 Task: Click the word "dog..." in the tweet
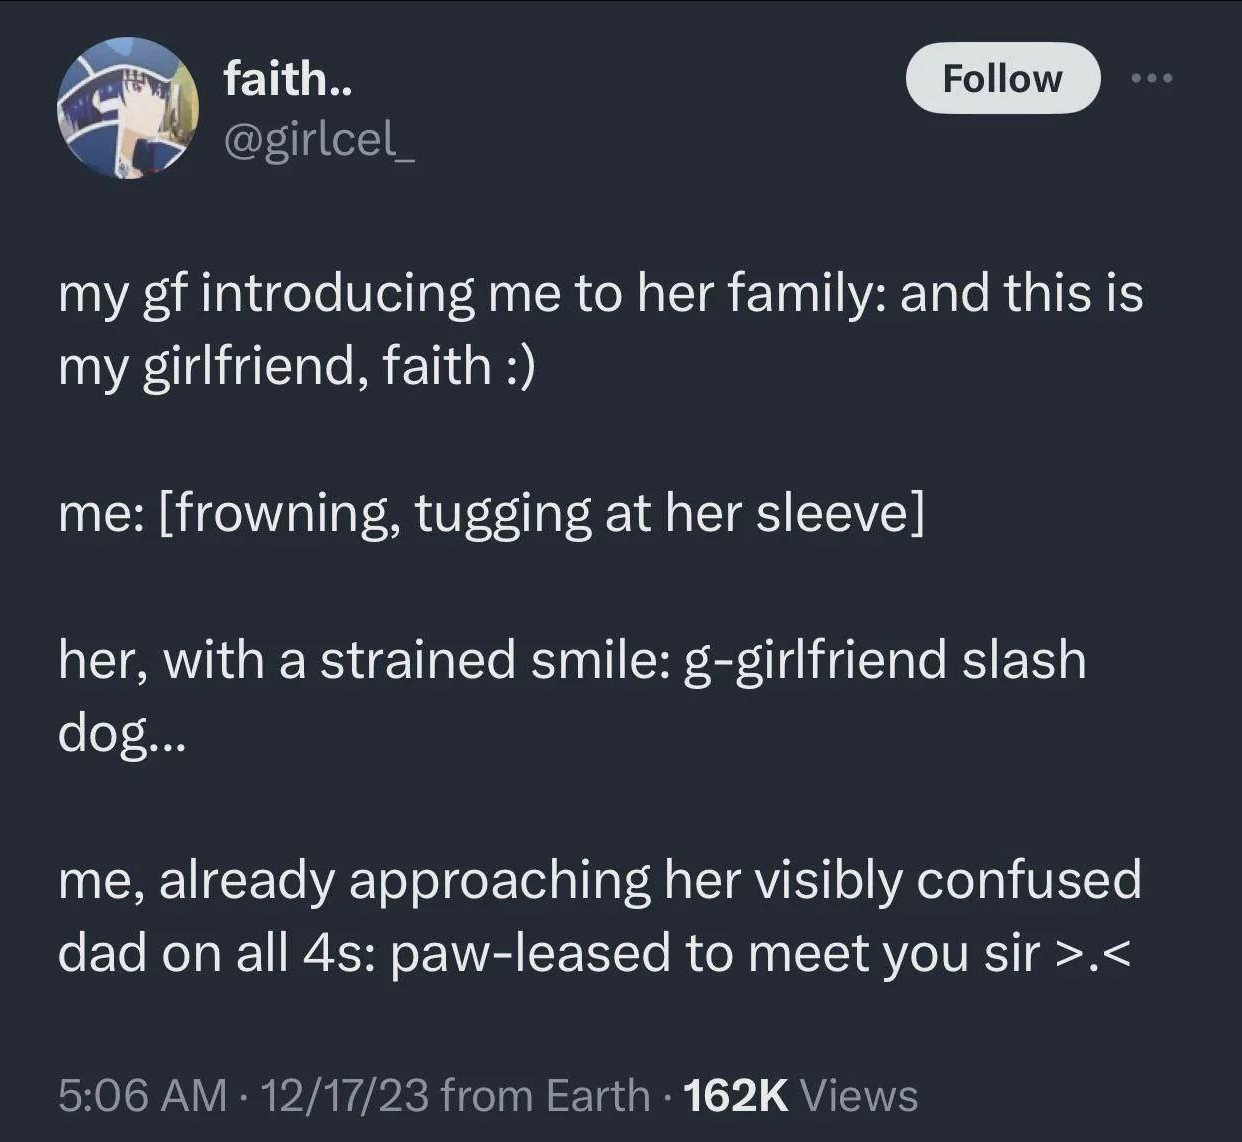coord(120,734)
